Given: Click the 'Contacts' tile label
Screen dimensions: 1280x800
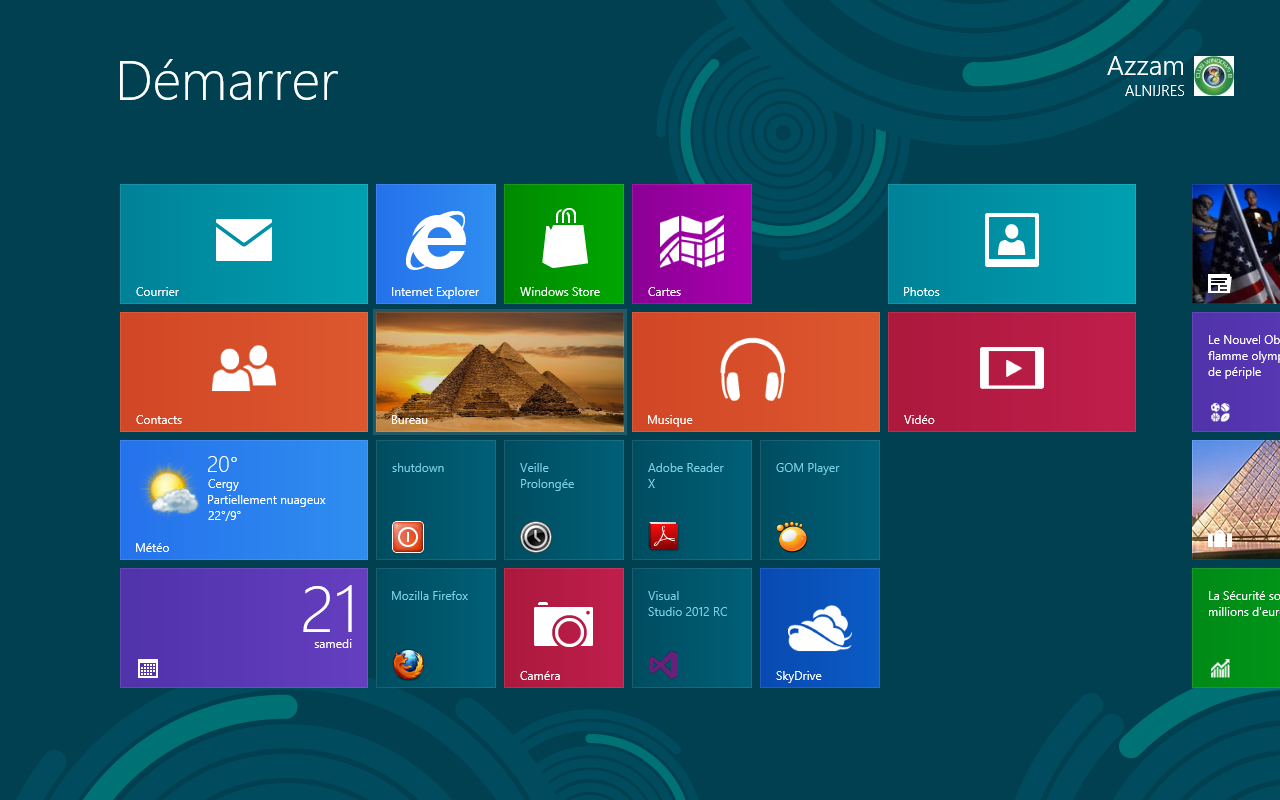Looking at the screenshot, I should 159,420.
